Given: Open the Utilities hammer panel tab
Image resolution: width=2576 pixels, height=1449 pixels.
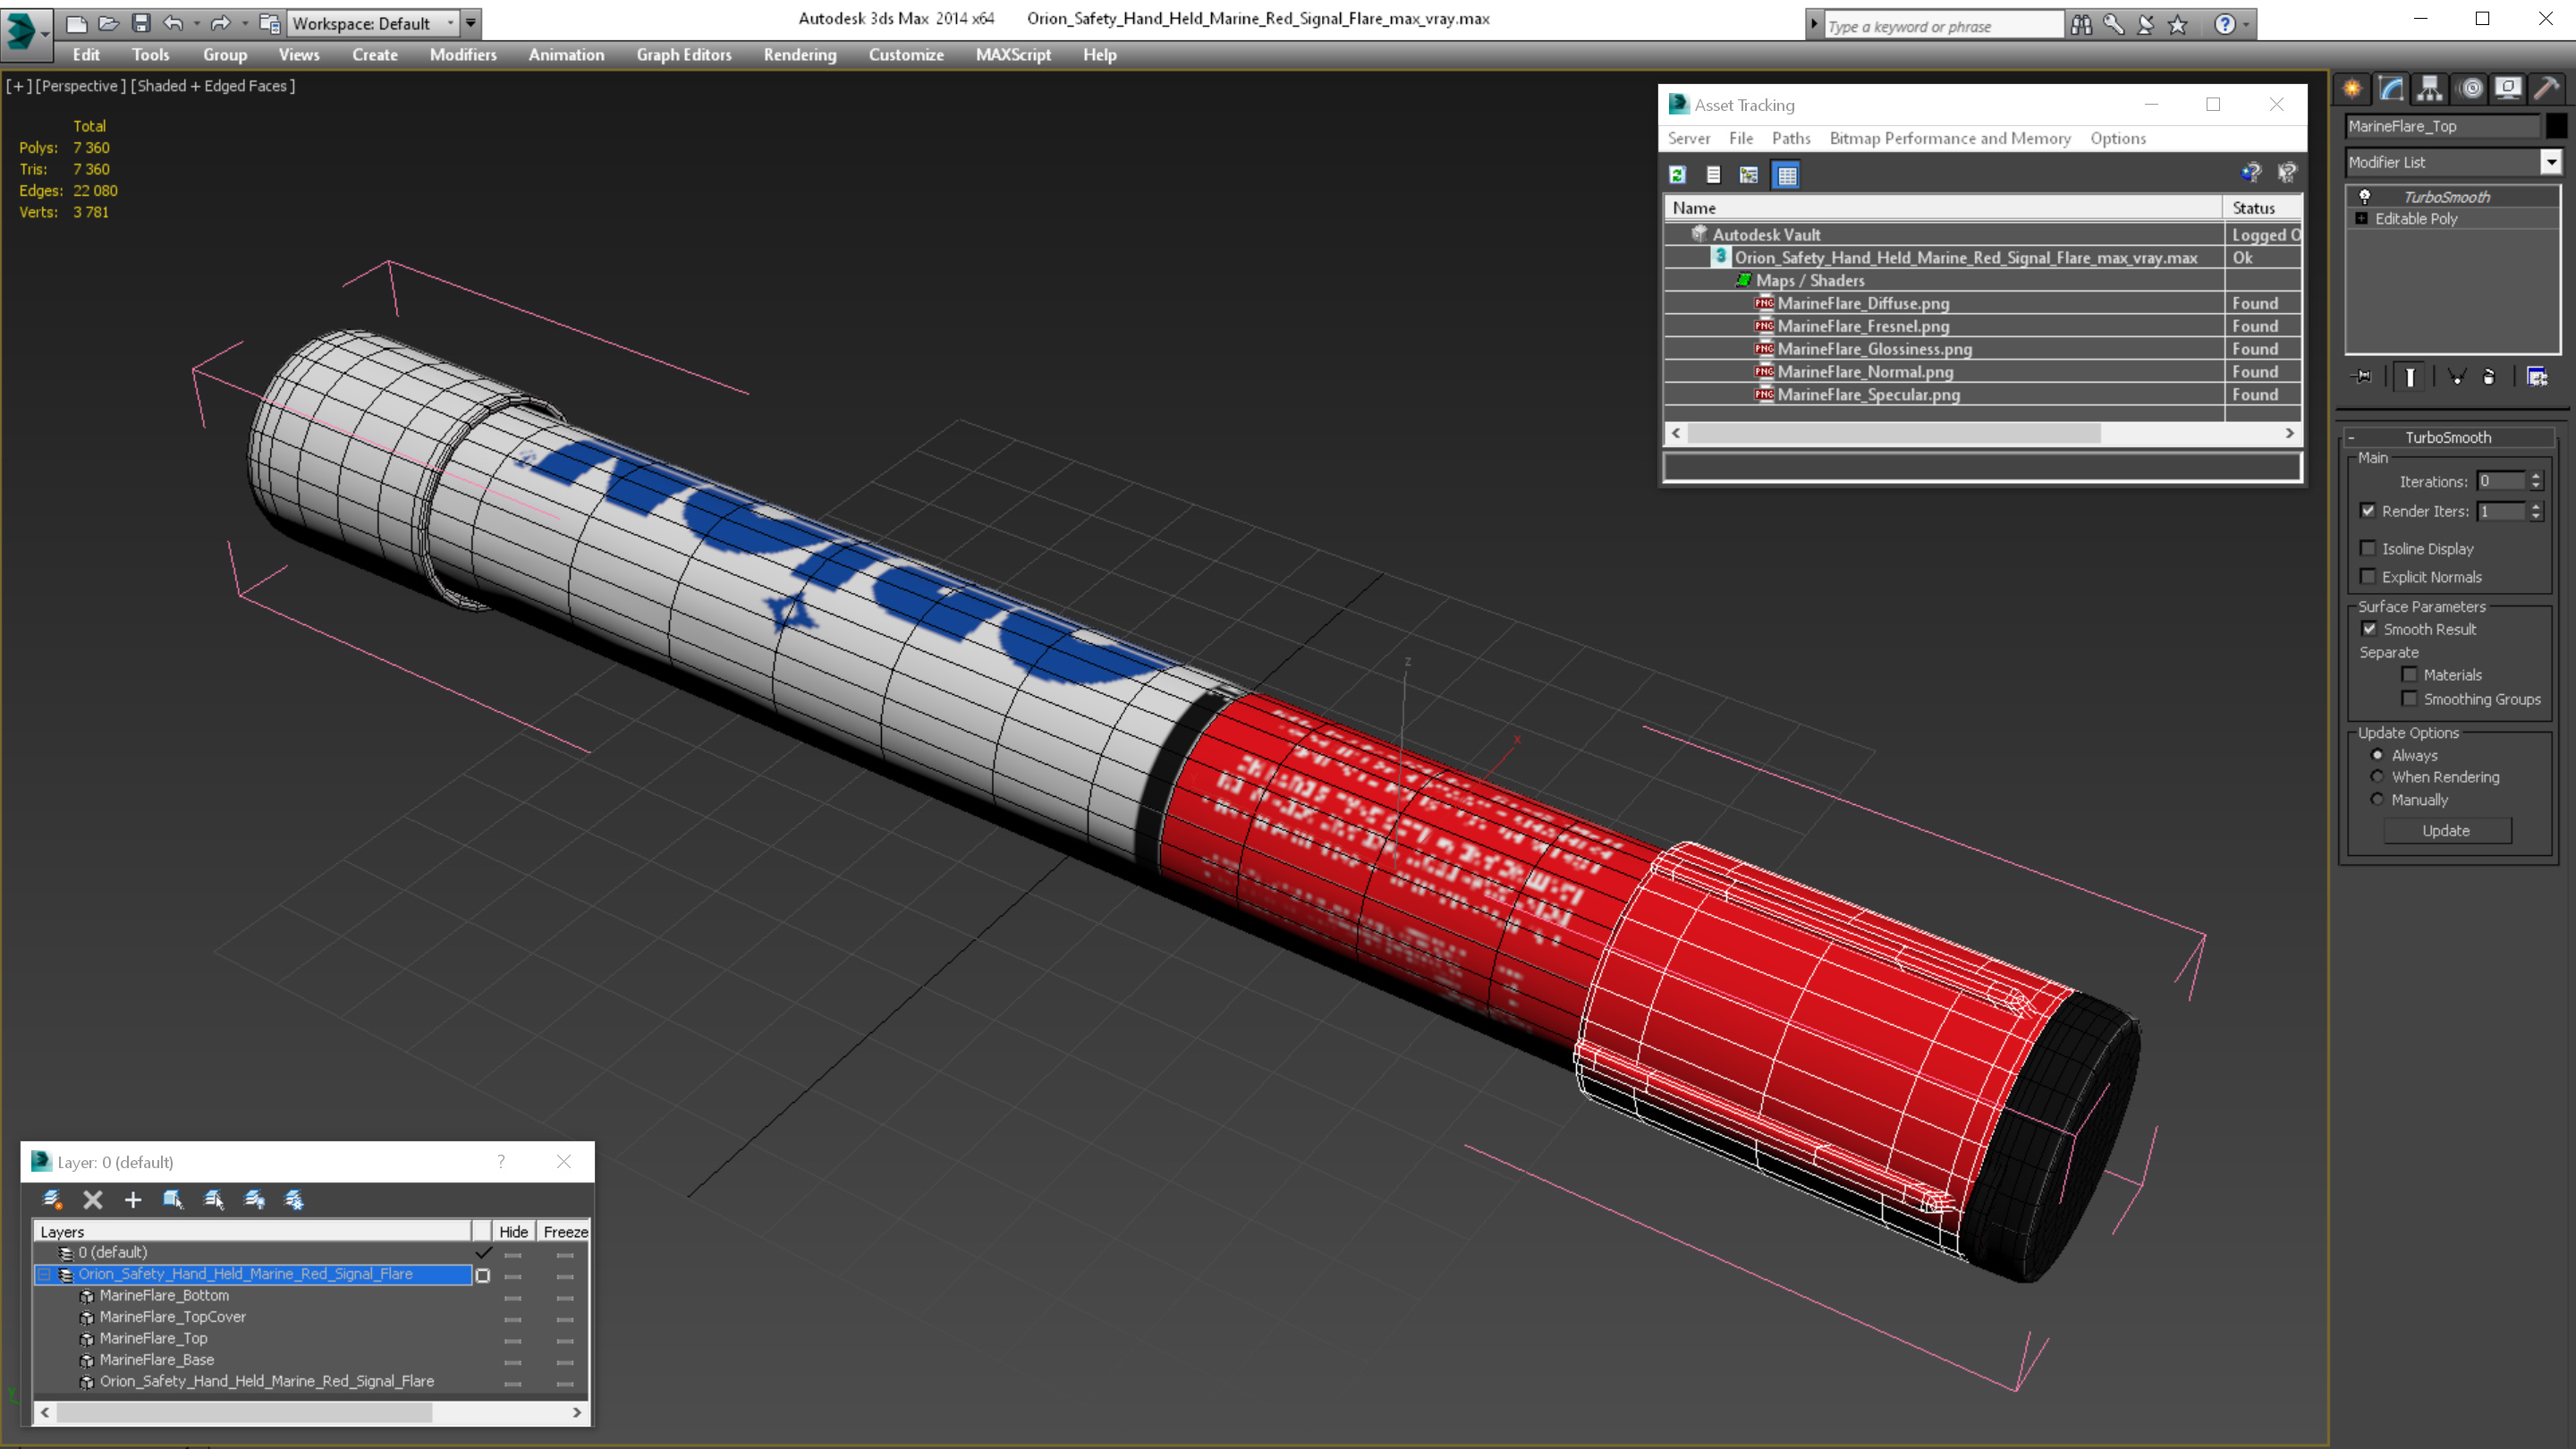Looking at the screenshot, I should [2547, 89].
